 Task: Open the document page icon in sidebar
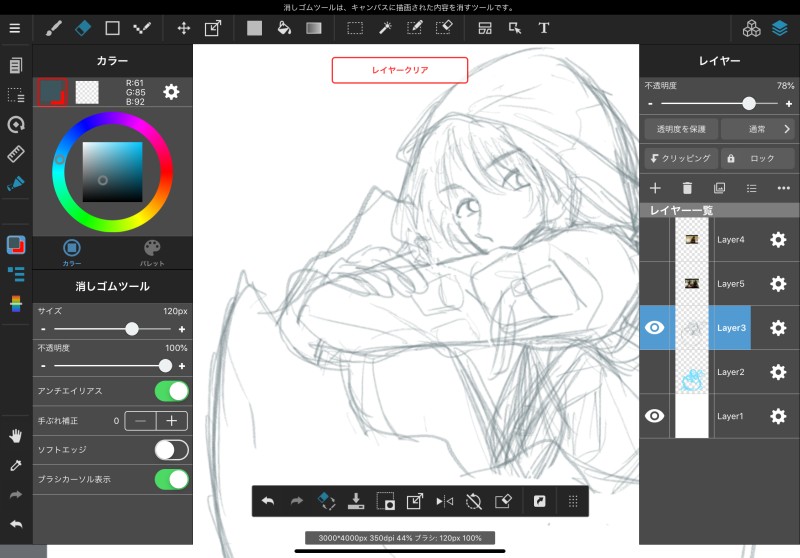16,65
